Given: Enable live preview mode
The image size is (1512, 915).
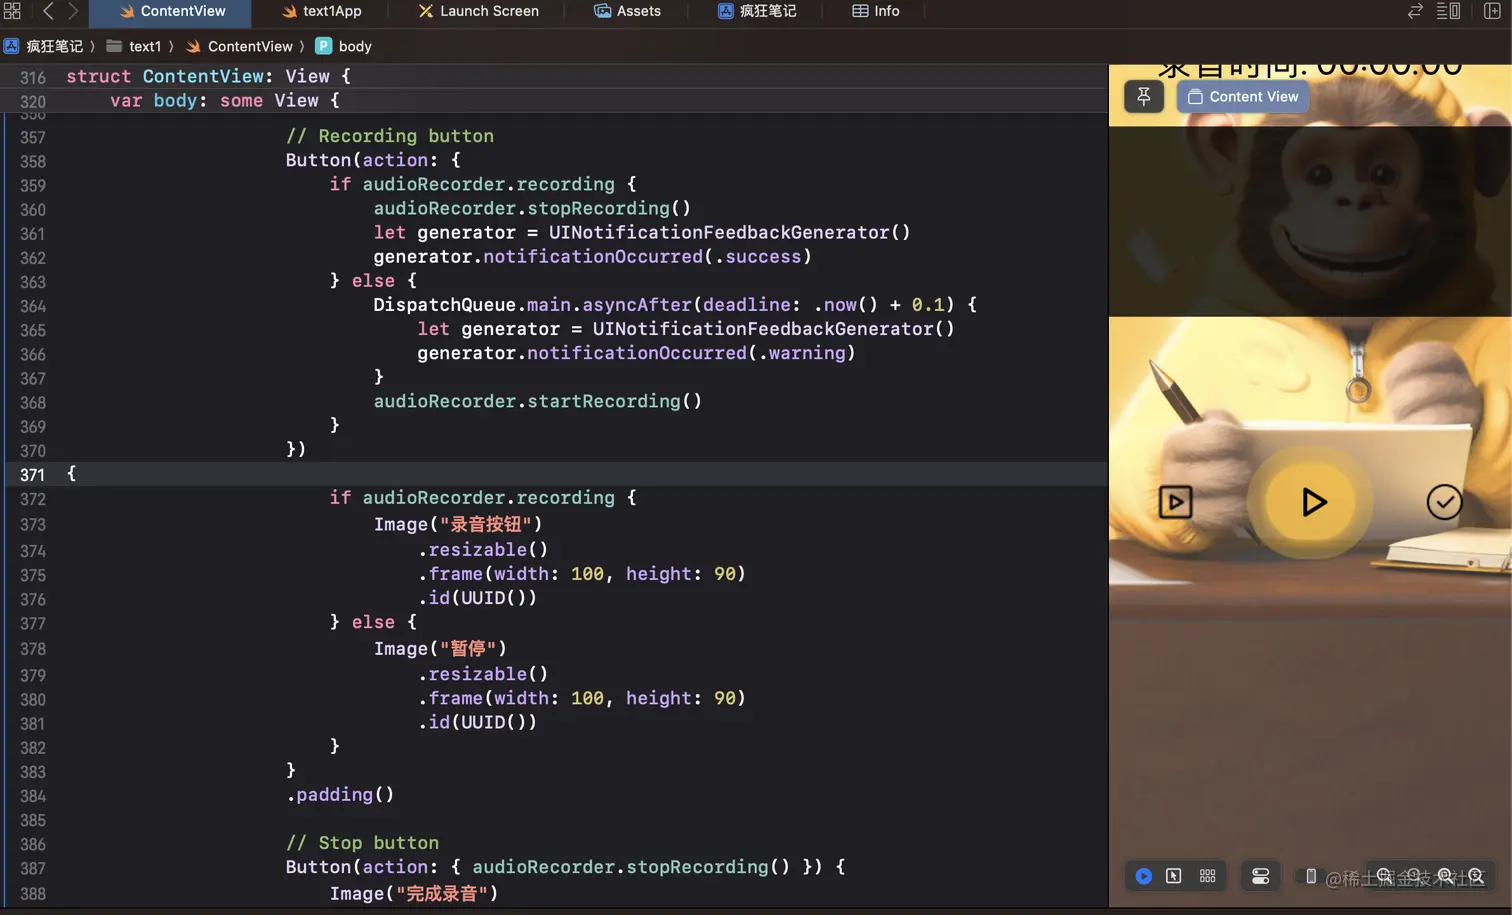Looking at the screenshot, I should coord(1143,876).
